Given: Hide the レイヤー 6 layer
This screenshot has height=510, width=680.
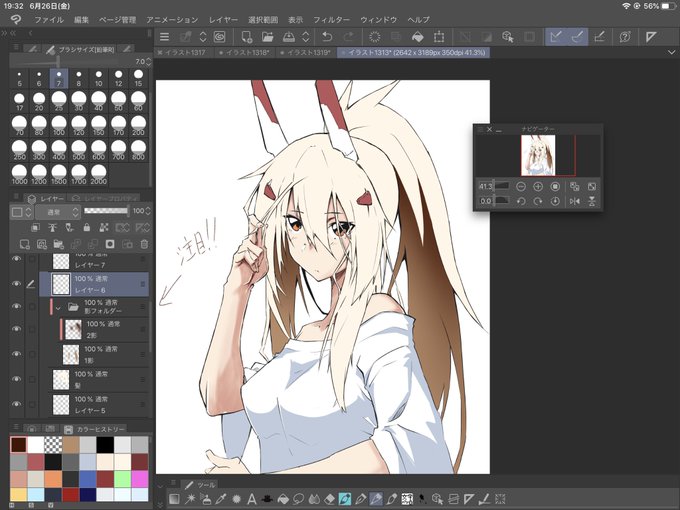Looking at the screenshot, I should pos(16,284).
